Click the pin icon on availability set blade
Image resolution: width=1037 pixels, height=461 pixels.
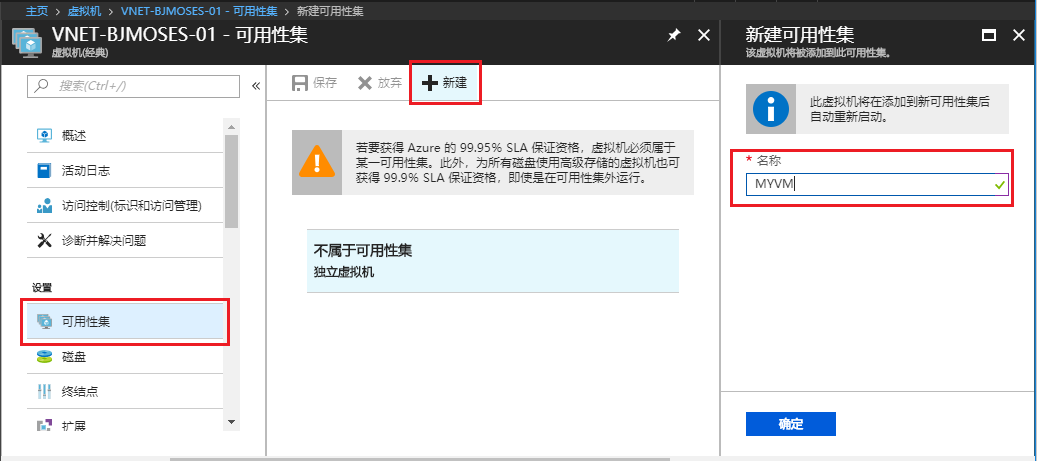tap(674, 35)
